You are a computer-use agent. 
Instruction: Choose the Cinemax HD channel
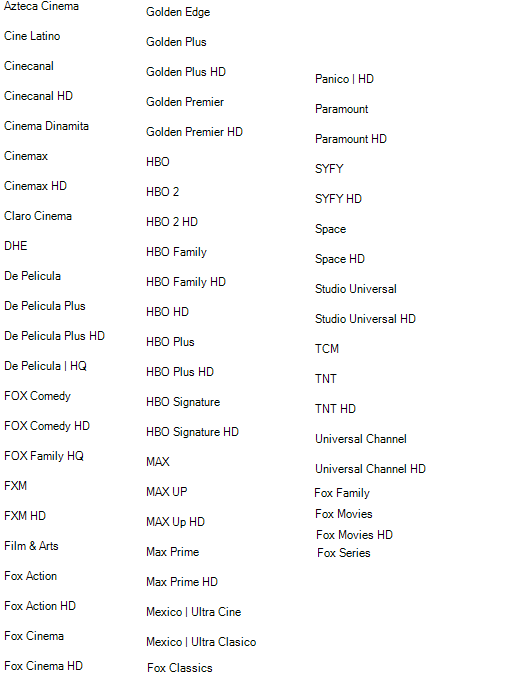click(x=35, y=186)
